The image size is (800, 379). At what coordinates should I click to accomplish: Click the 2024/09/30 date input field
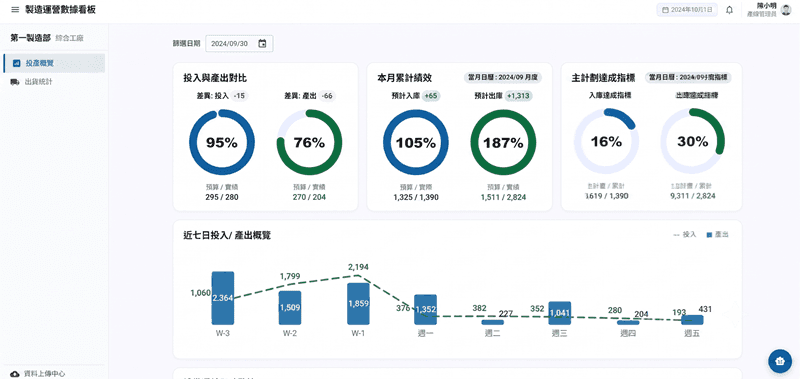point(239,43)
